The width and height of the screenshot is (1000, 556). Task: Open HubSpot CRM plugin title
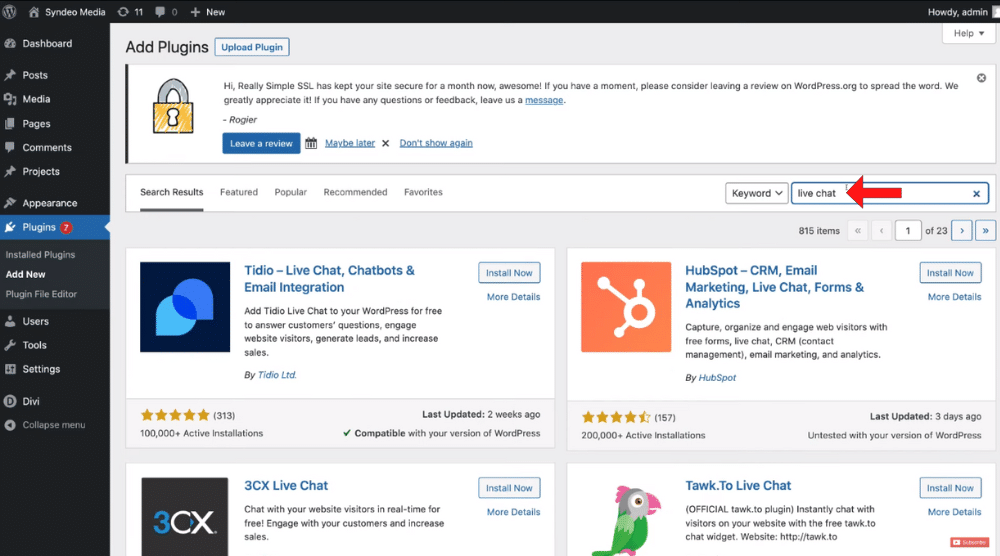[x=774, y=287]
